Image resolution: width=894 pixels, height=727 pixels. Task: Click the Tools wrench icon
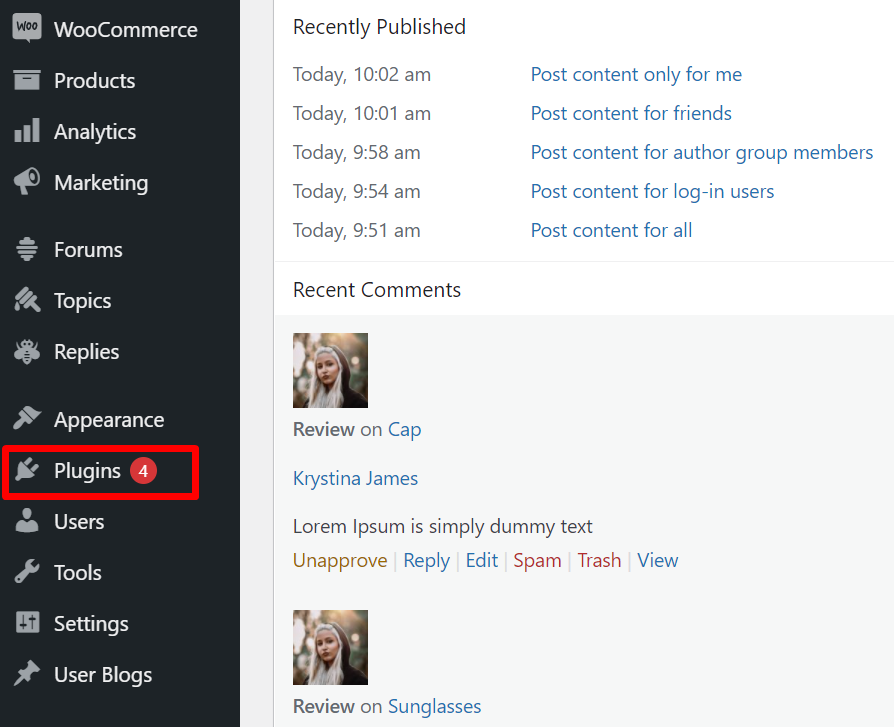click(x=27, y=572)
